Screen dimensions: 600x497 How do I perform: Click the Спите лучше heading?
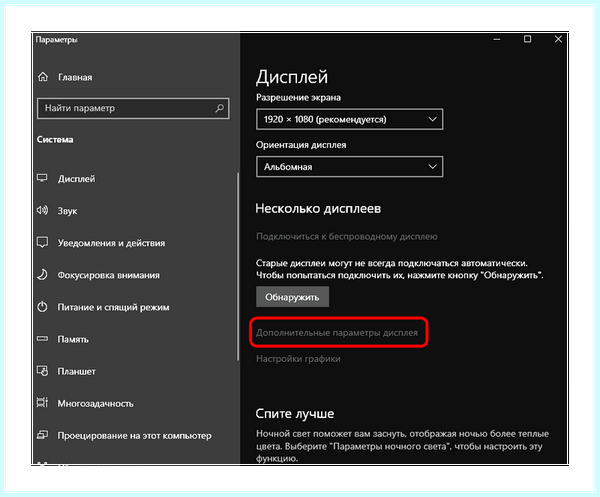click(x=295, y=414)
